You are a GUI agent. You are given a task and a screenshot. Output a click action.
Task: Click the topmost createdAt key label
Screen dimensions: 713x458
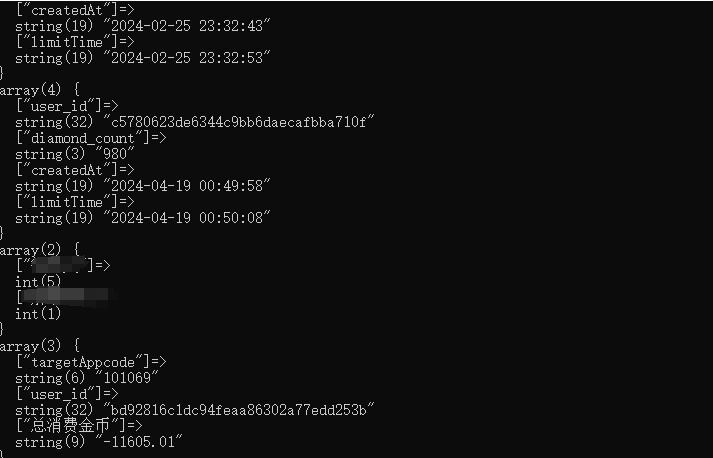tap(67, 10)
